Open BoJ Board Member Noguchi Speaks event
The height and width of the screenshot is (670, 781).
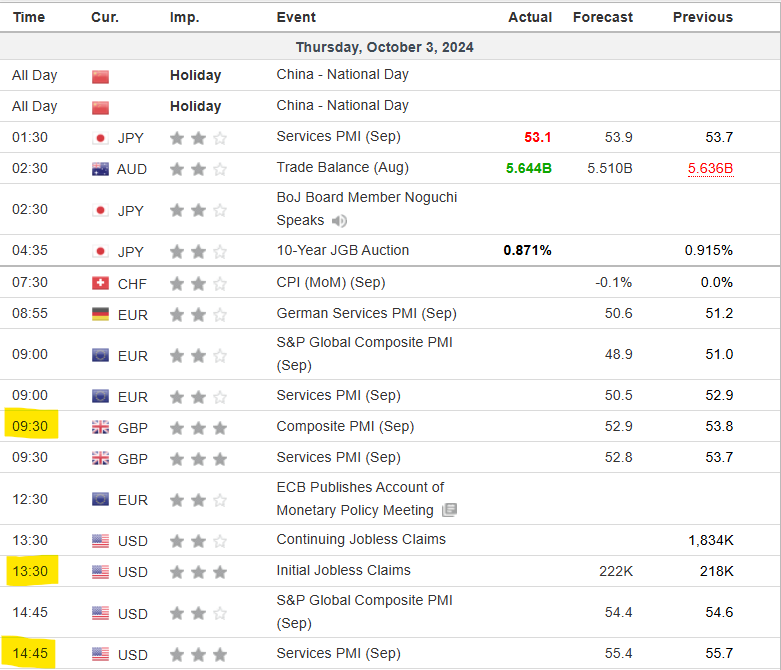pyautogui.click(x=366, y=198)
